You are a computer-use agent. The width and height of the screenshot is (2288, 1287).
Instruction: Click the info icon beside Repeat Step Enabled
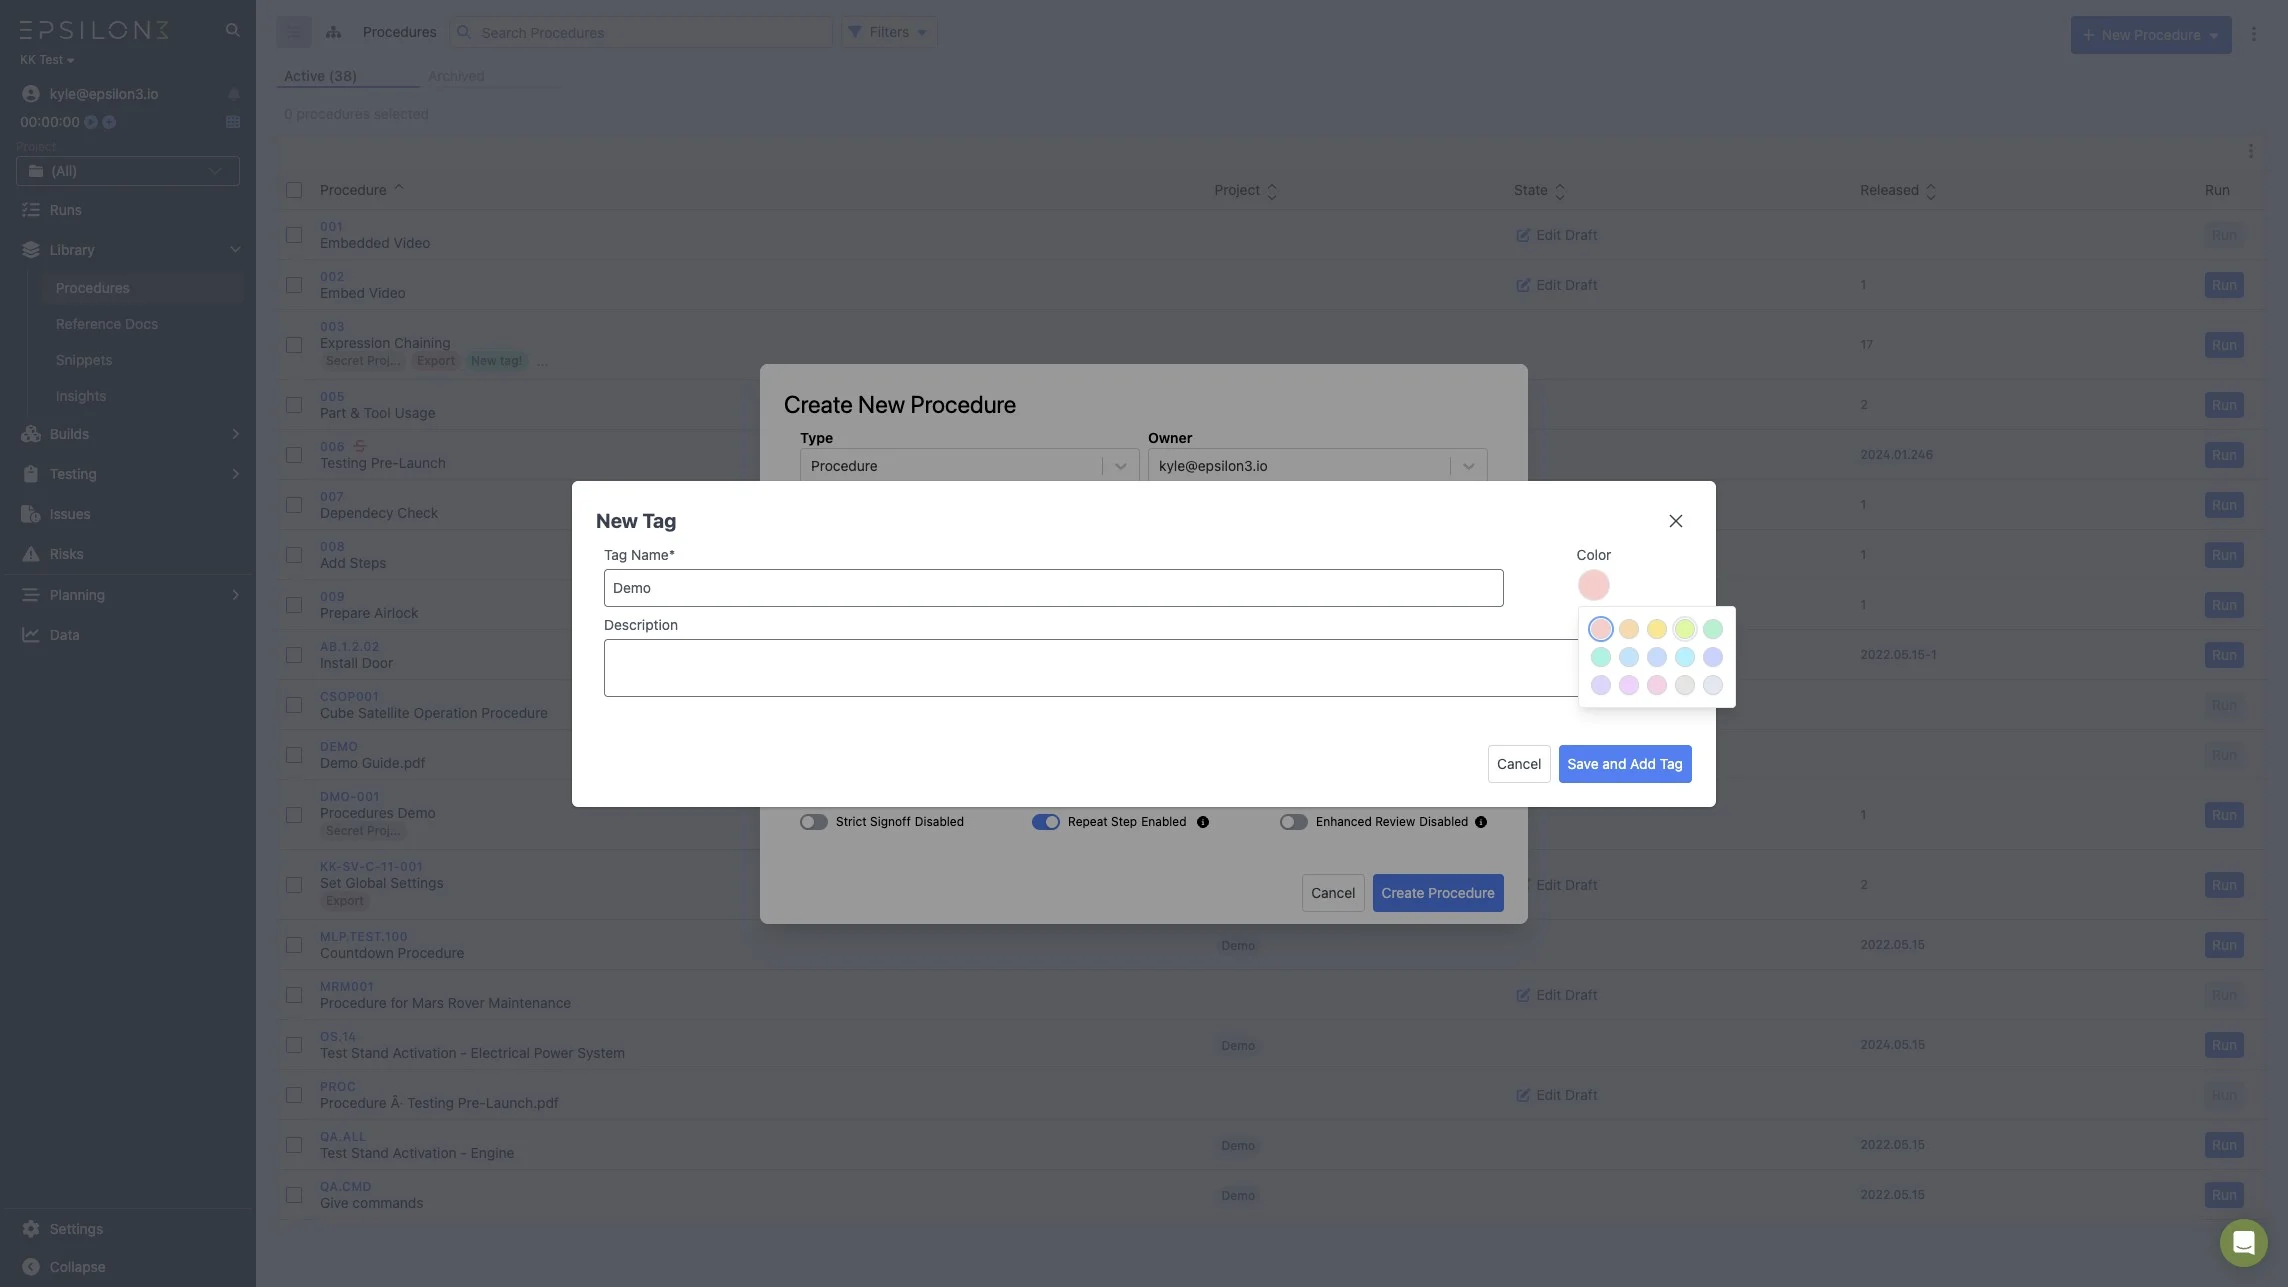click(x=1203, y=822)
